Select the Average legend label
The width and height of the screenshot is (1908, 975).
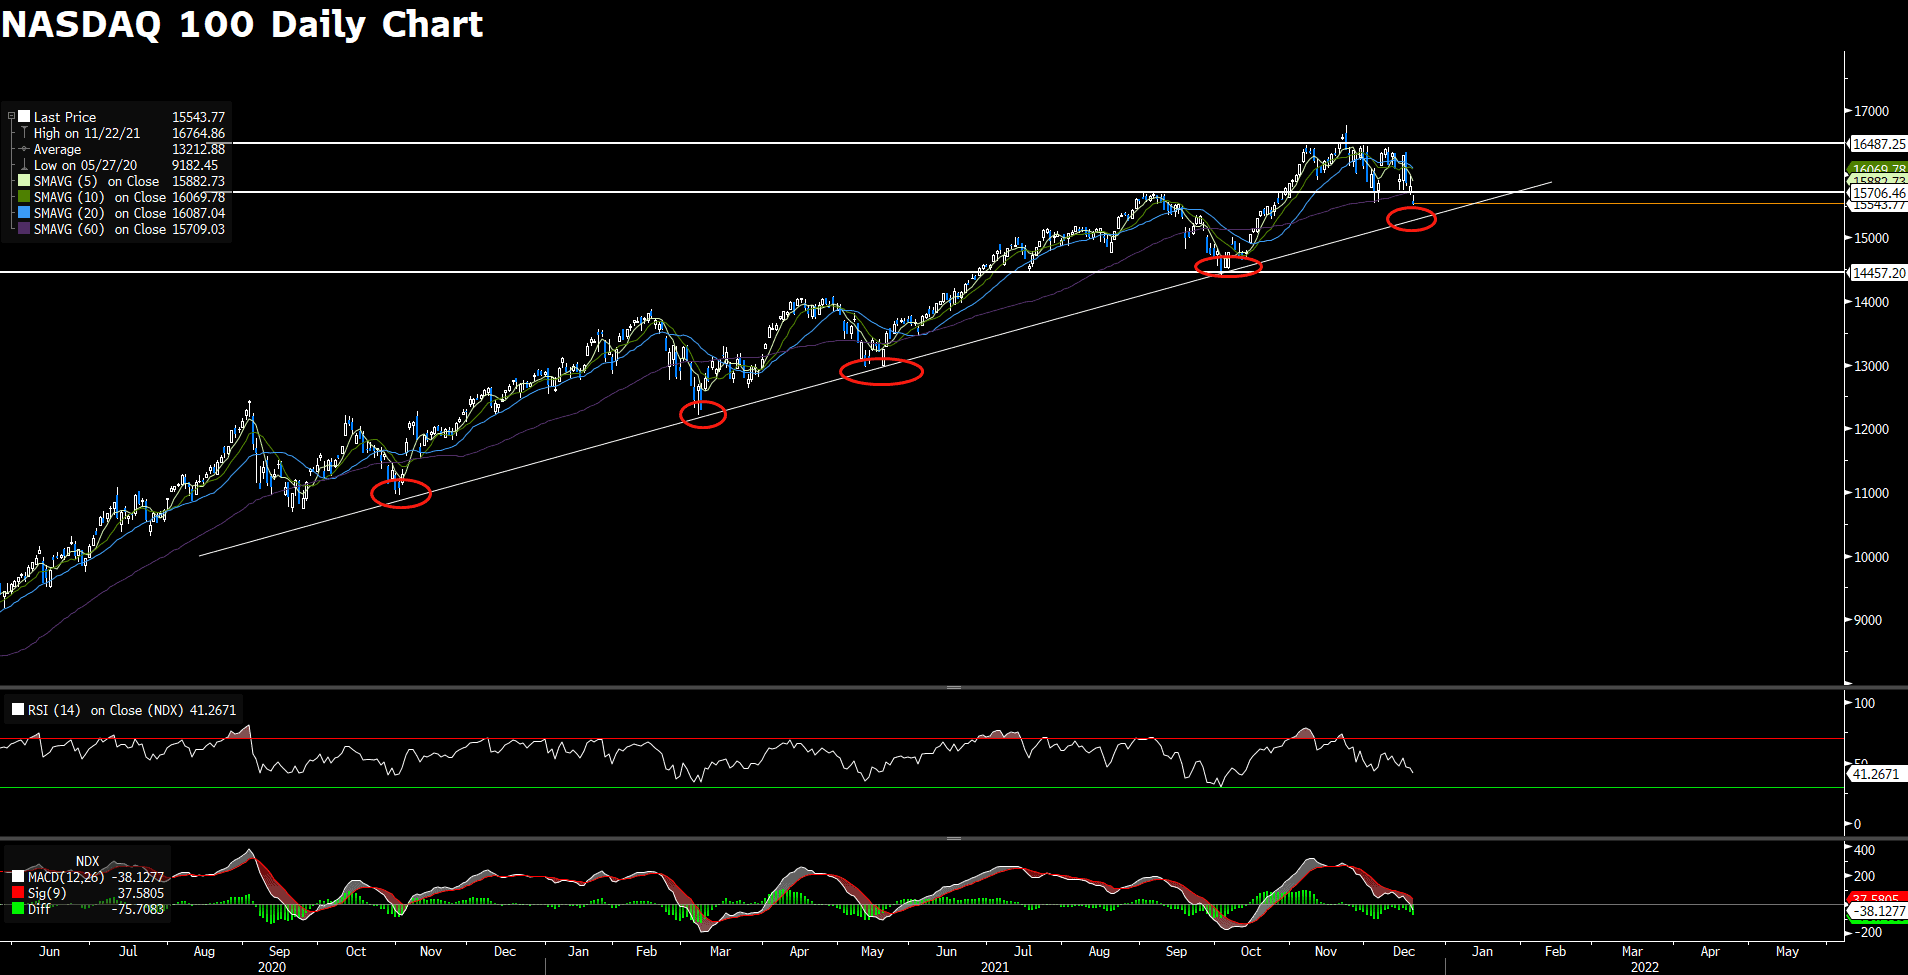(x=57, y=149)
